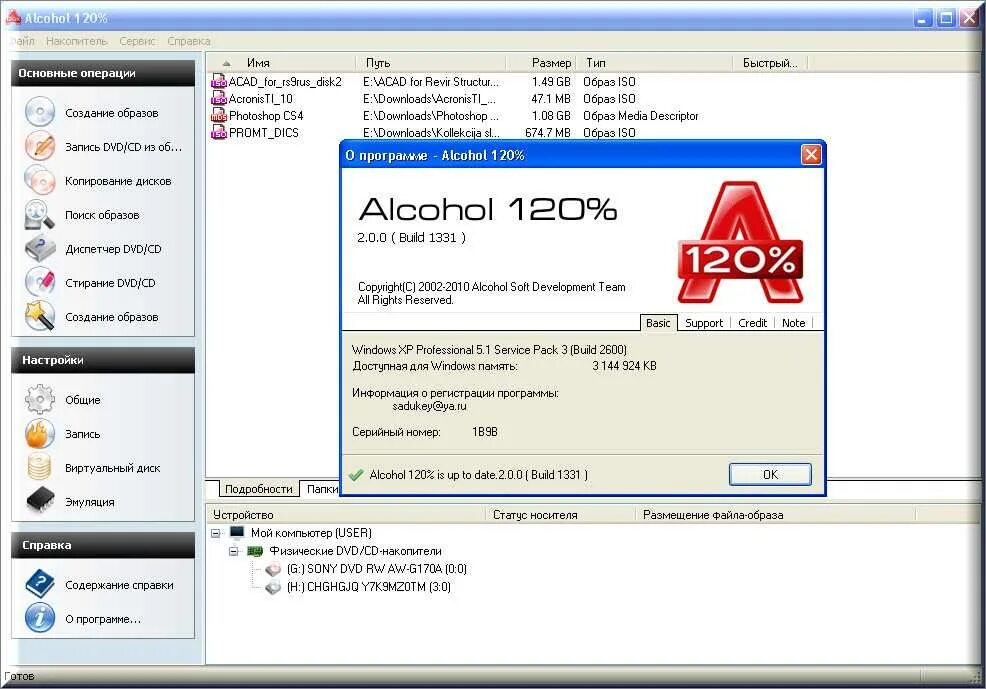The image size is (986, 689).
Task: Click the Мой компьютер monitor icon
Action: coord(237,532)
